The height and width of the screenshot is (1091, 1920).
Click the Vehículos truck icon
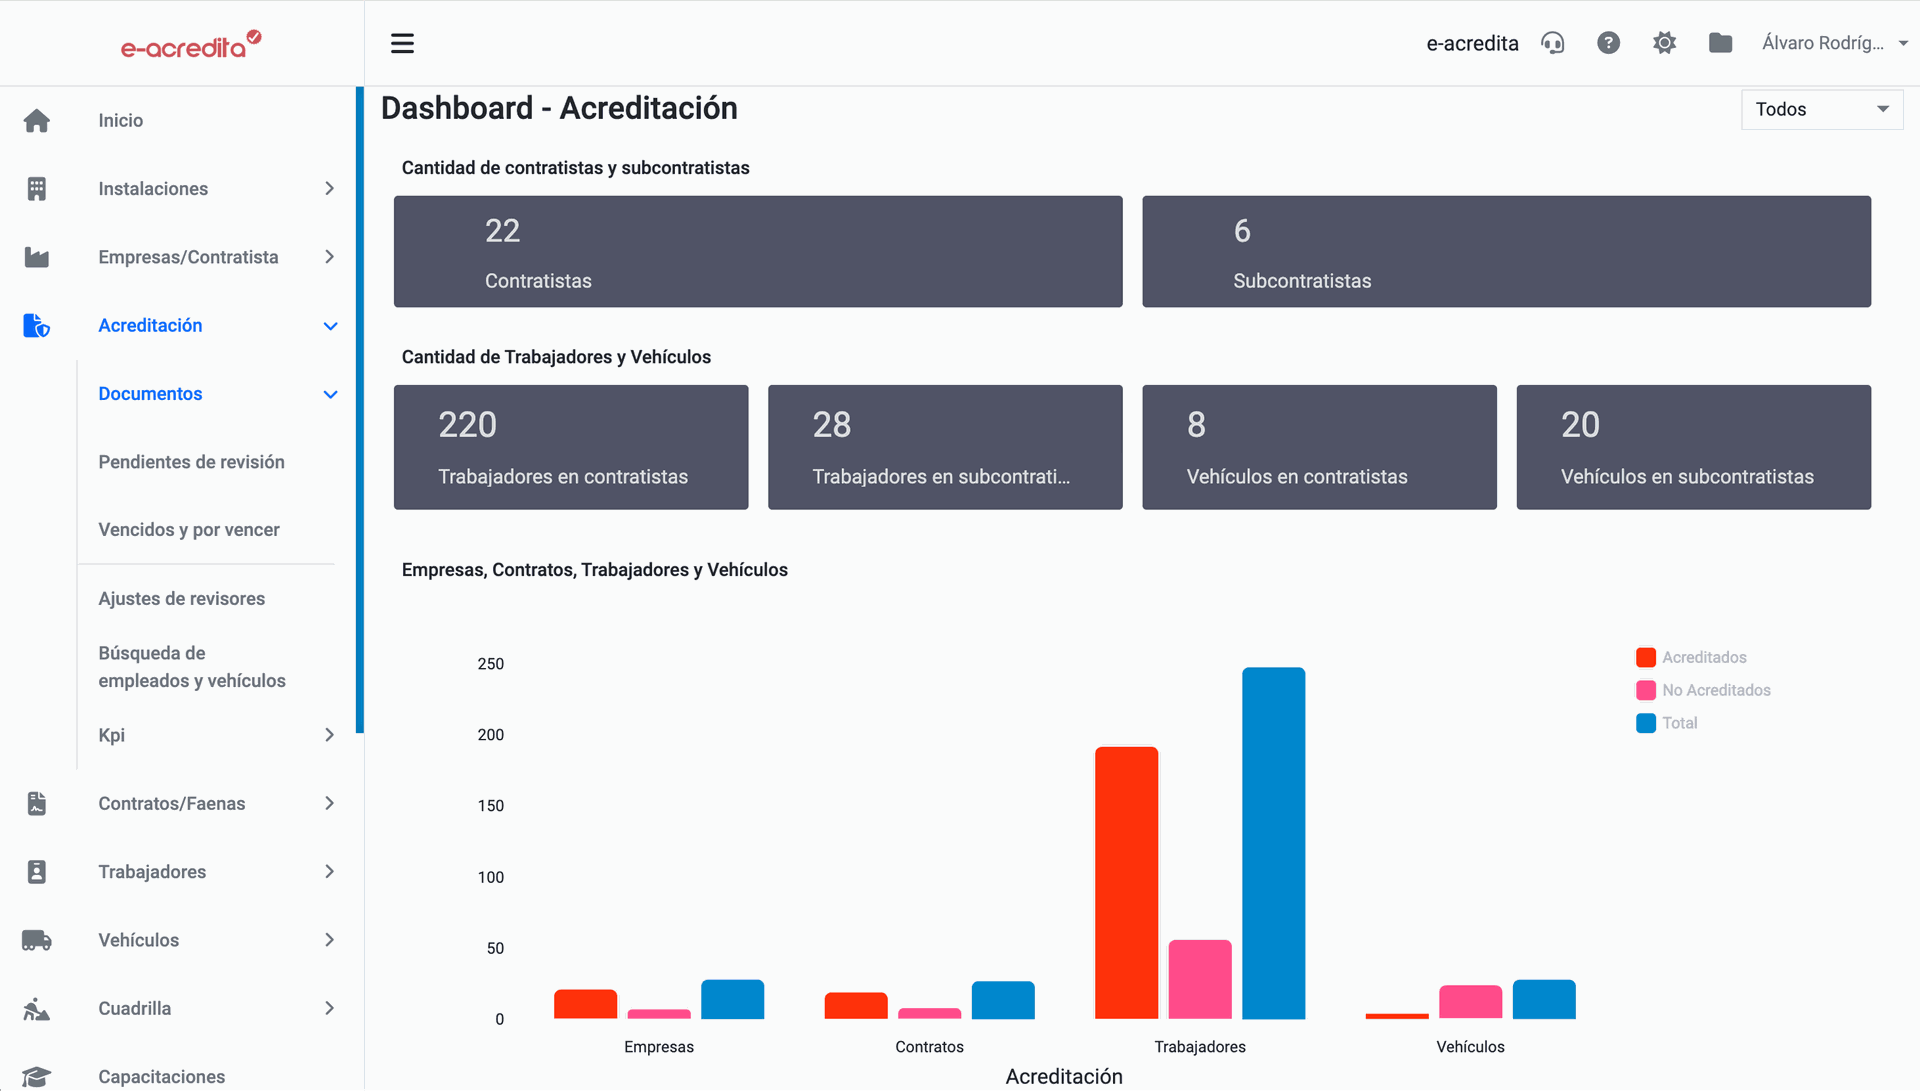(37, 940)
